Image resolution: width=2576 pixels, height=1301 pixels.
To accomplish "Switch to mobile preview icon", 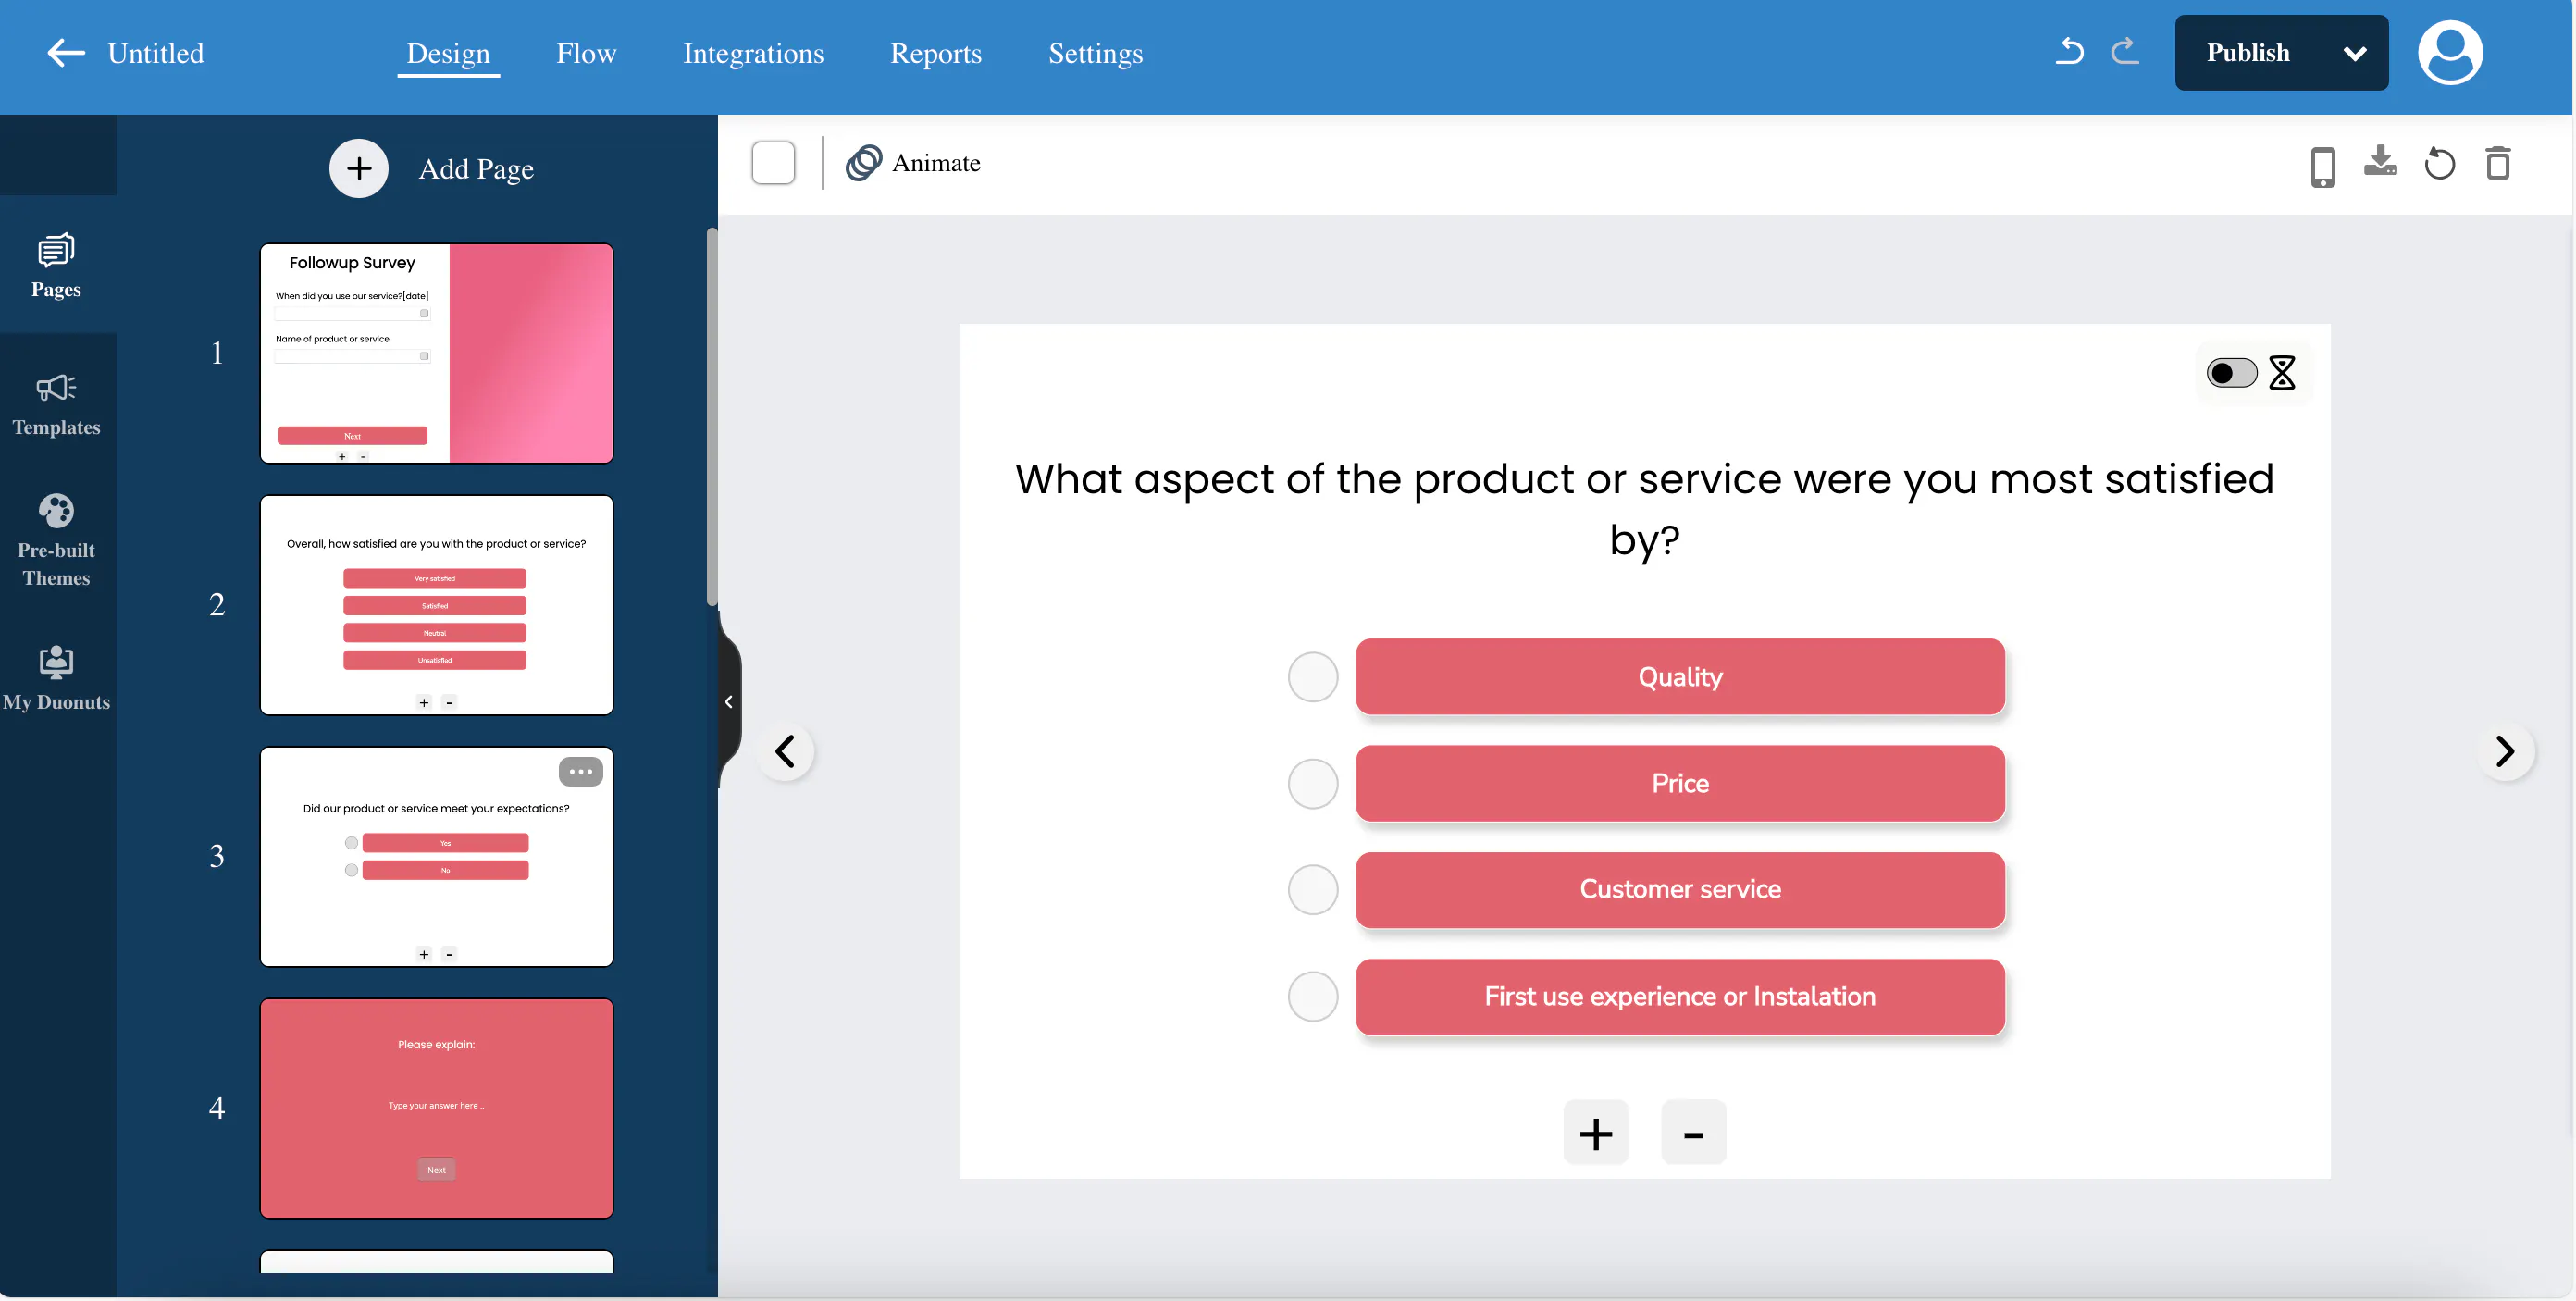I will click(x=2323, y=166).
